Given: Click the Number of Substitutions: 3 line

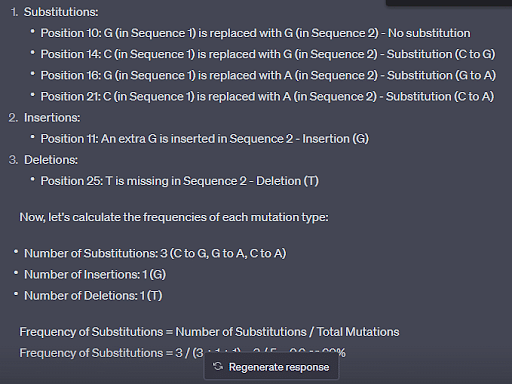Looking at the screenshot, I should point(155,253).
